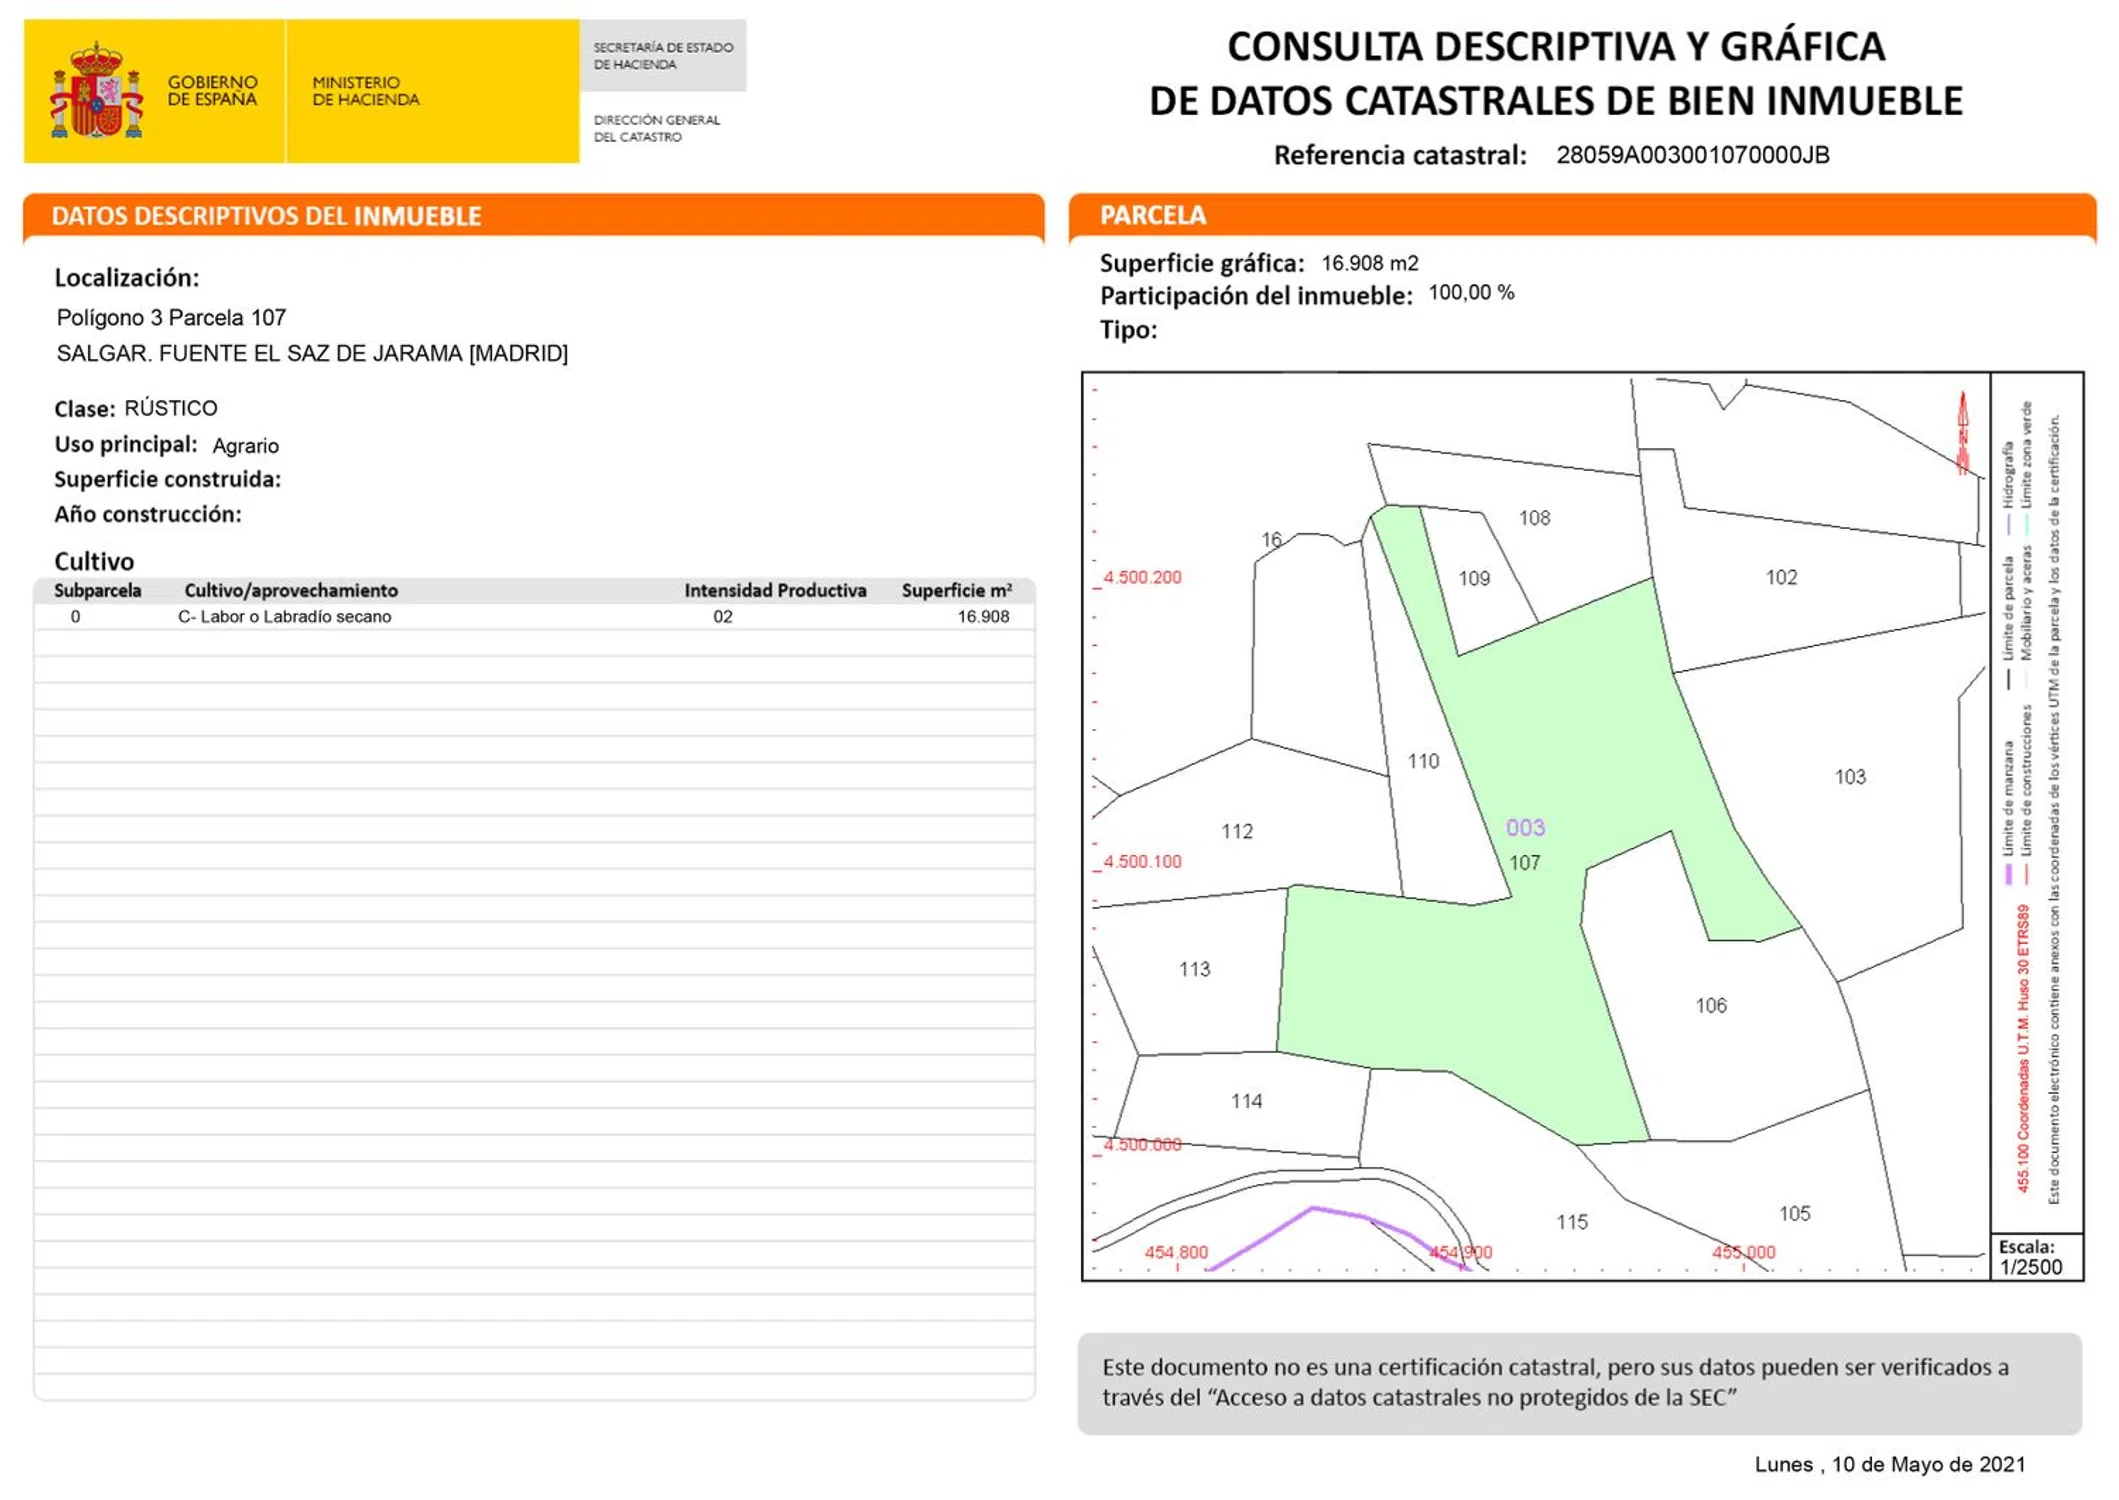This screenshot has width=2119, height=1500.
Task: Click the Dirección General del Catastro label
Action: tap(656, 128)
